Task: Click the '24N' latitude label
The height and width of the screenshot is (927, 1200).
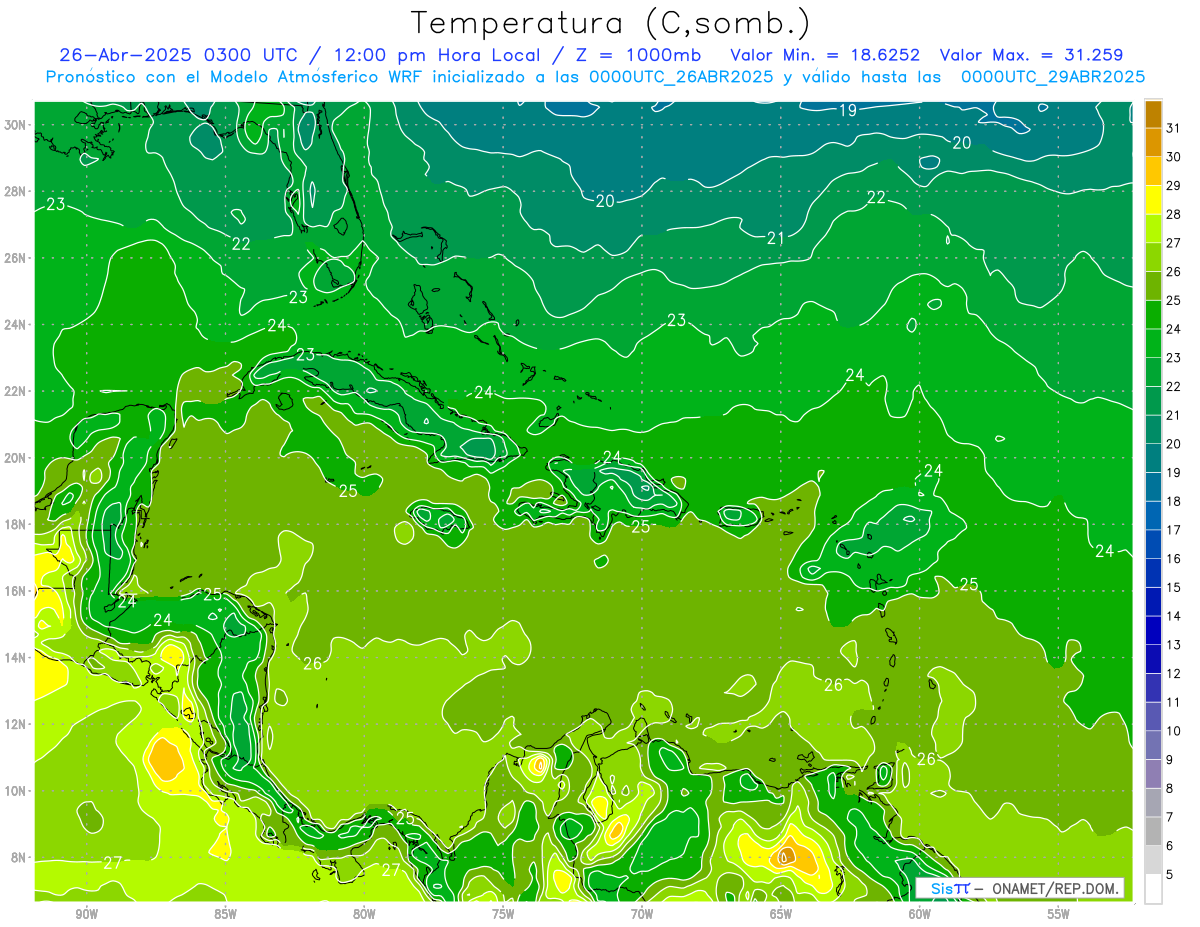Action: pos(16,325)
